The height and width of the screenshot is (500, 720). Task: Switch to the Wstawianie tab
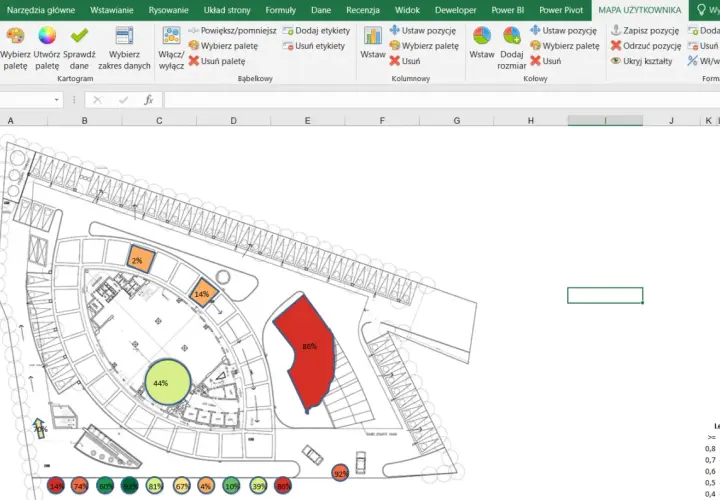[112, 10]
